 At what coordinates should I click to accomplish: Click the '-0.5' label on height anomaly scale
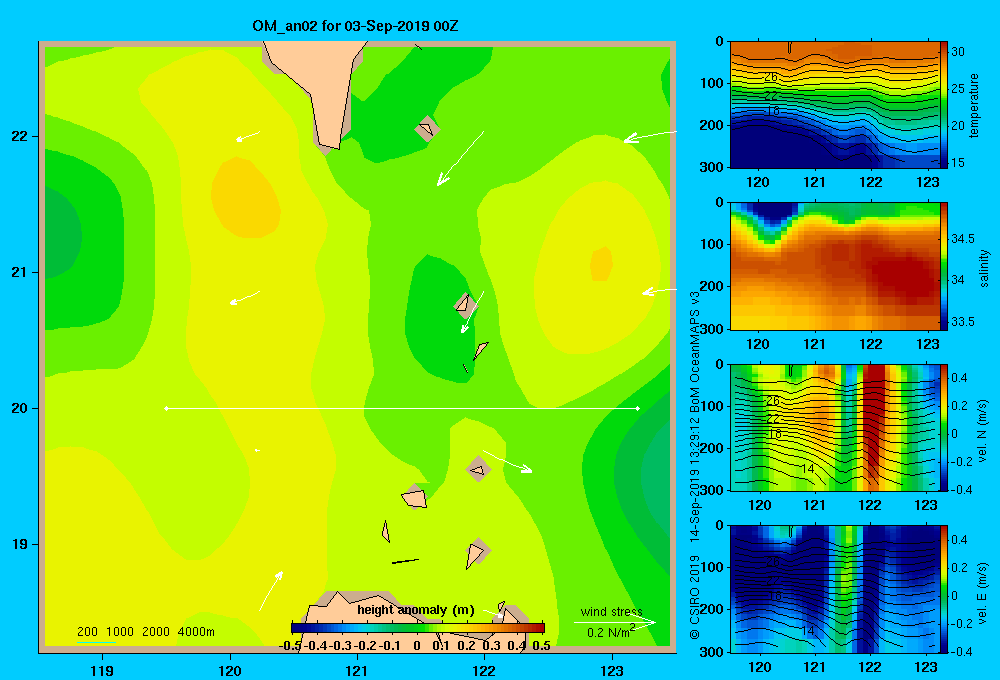[x=290, y=646]
